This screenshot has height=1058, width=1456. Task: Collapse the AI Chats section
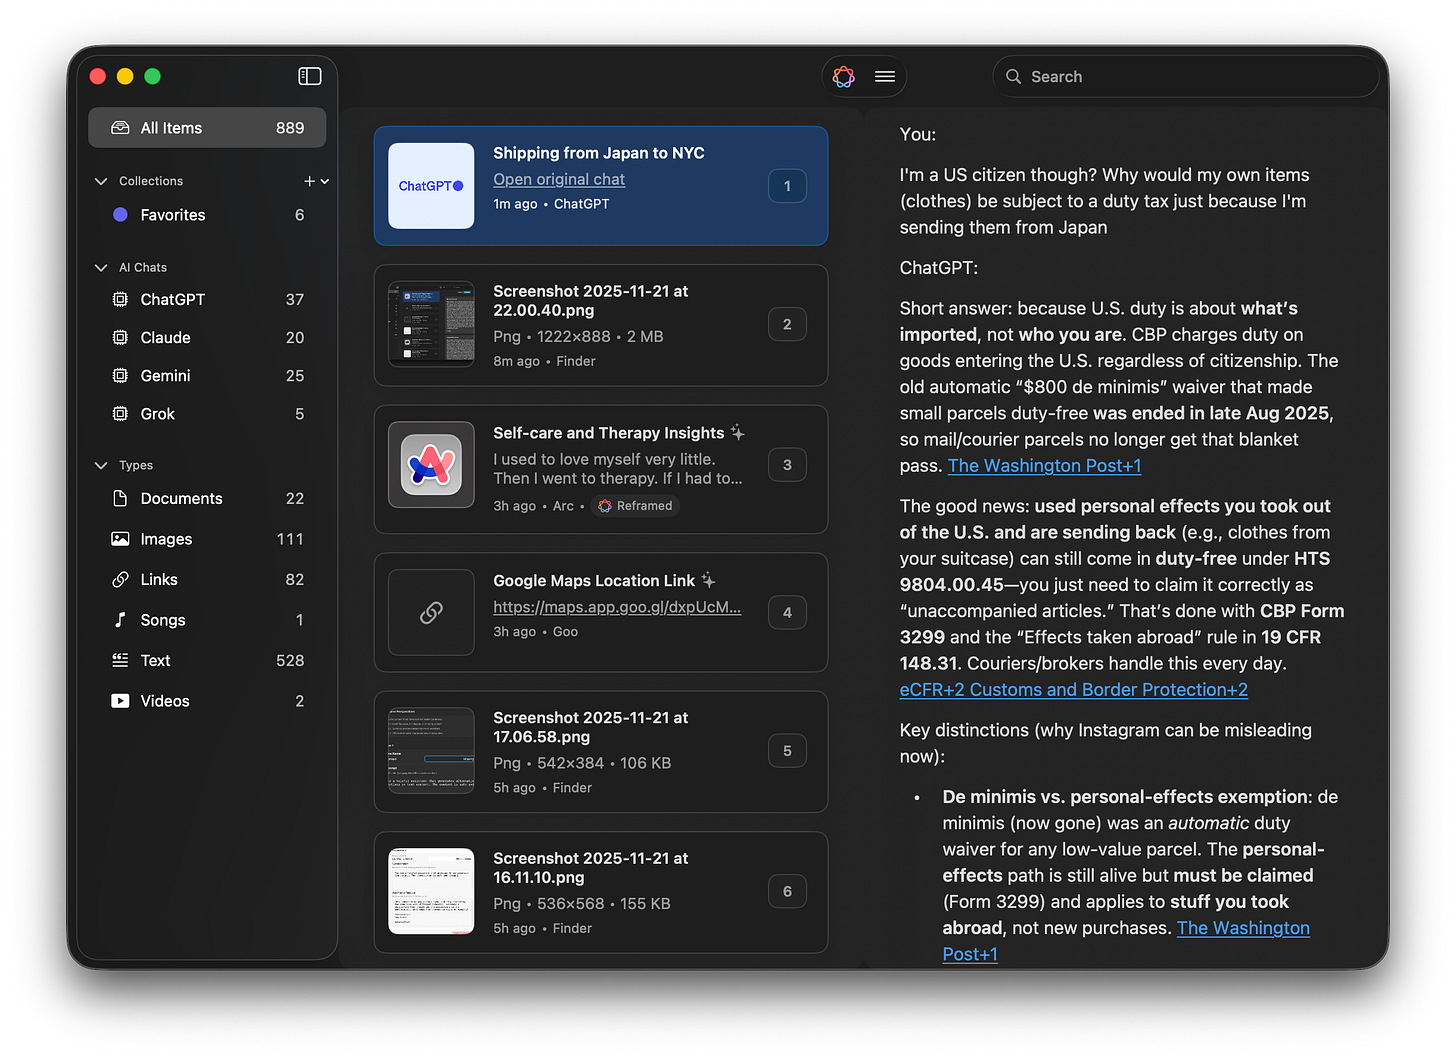coord(100,267)
